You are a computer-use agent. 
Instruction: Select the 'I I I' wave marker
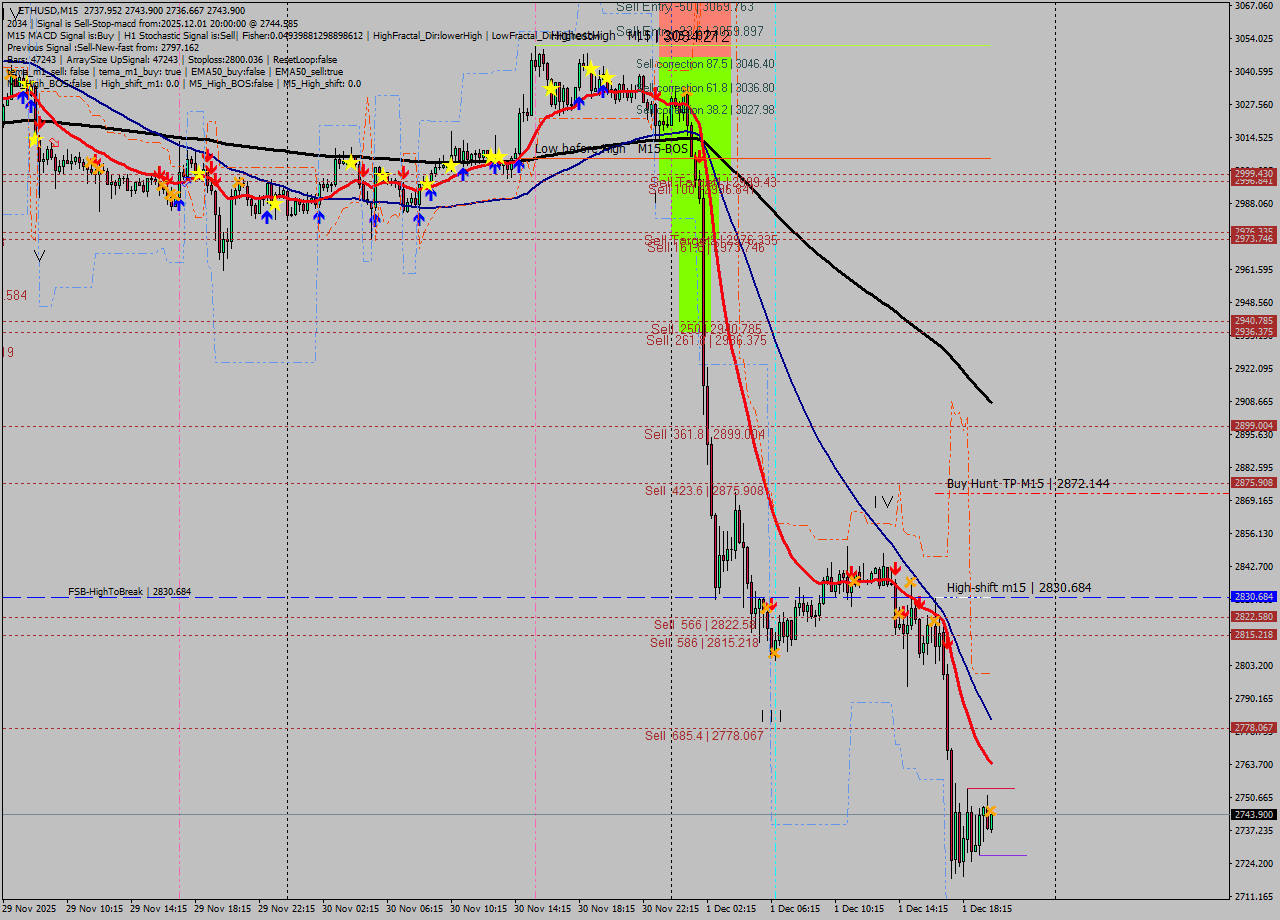pos(771,716)
